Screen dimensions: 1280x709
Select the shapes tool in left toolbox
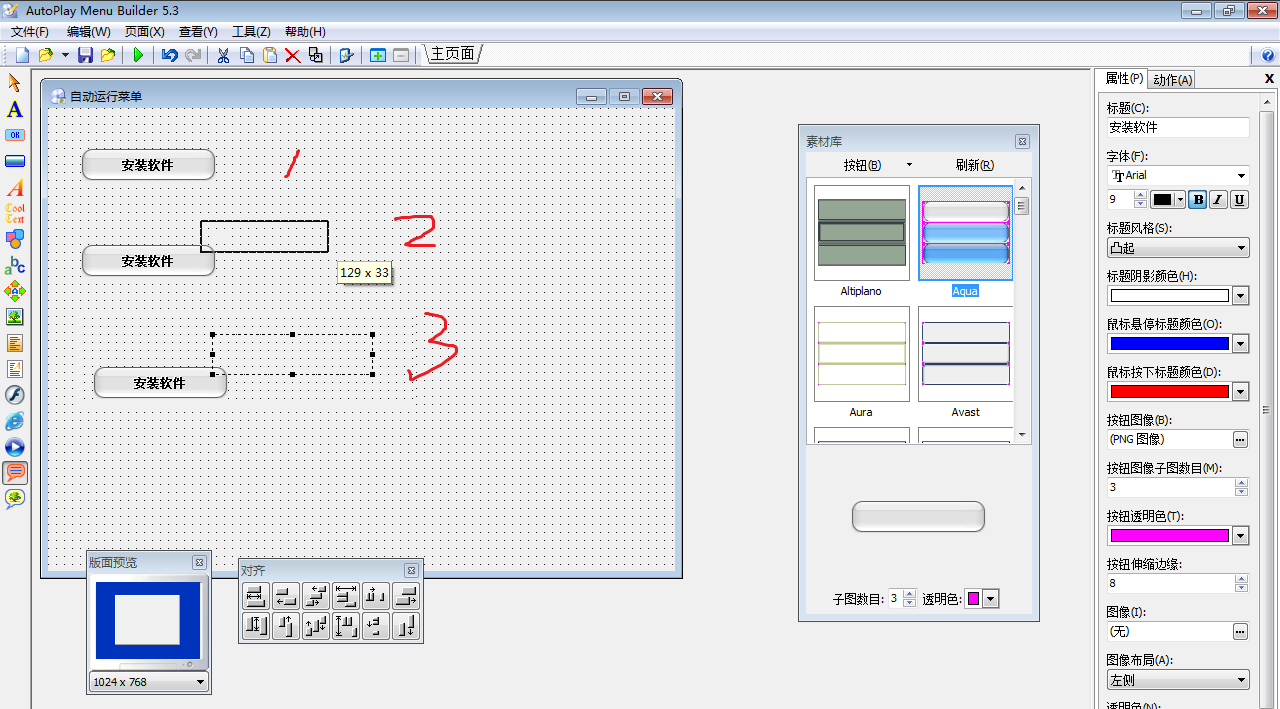pyautogui.click(x=15, y=239)
